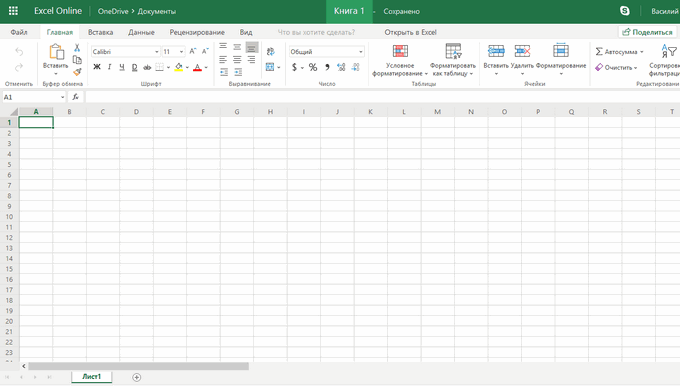Select the Лист1 sheet tab
Image resolution: width=680 pixels, height=386 pixels.
[x=92, y=376]
